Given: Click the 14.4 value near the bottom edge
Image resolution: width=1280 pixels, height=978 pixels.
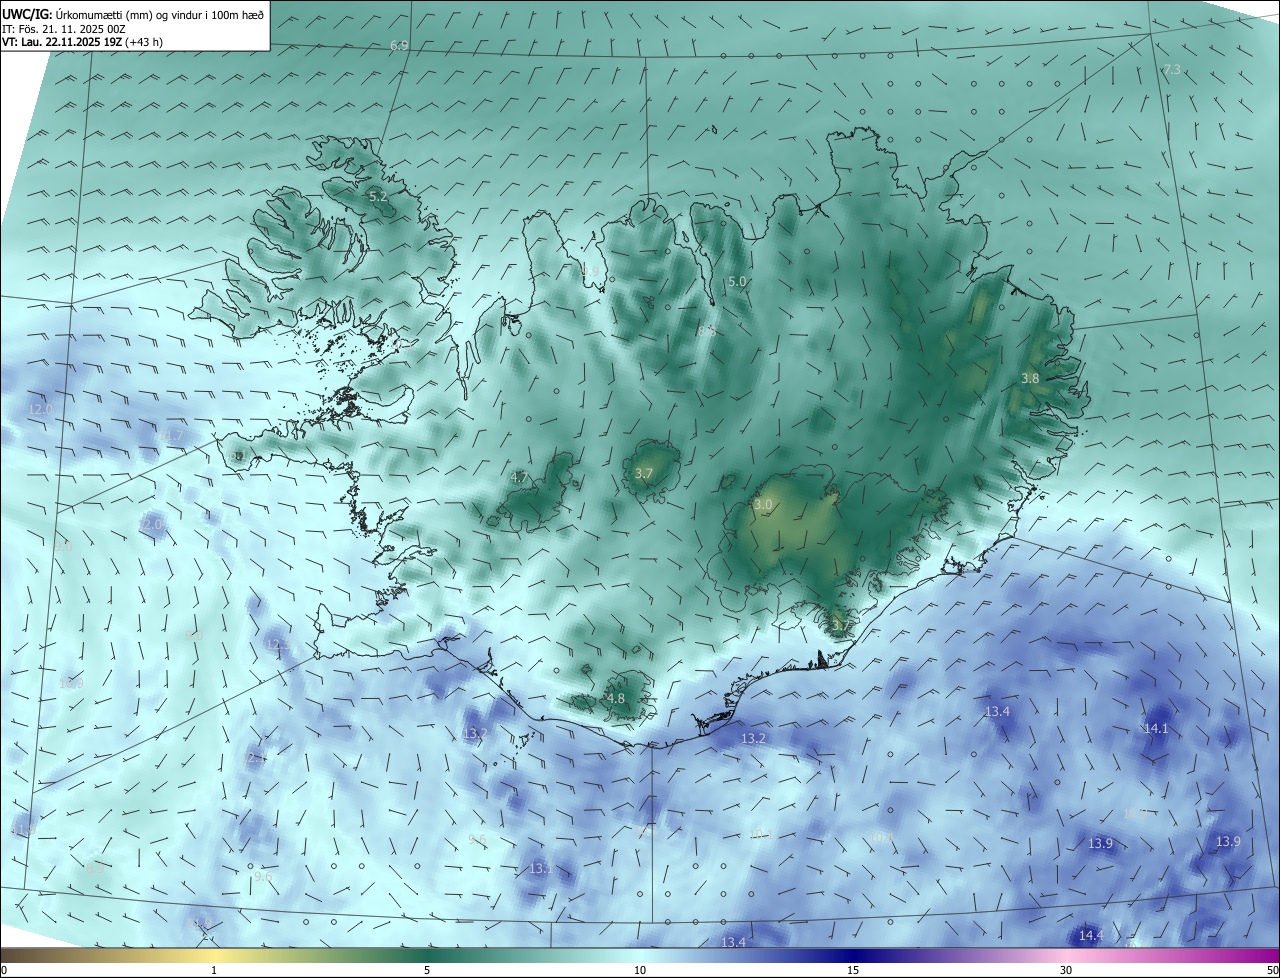Looking at the screenshot, I should pyautogui.click(x=1091, y=935).
